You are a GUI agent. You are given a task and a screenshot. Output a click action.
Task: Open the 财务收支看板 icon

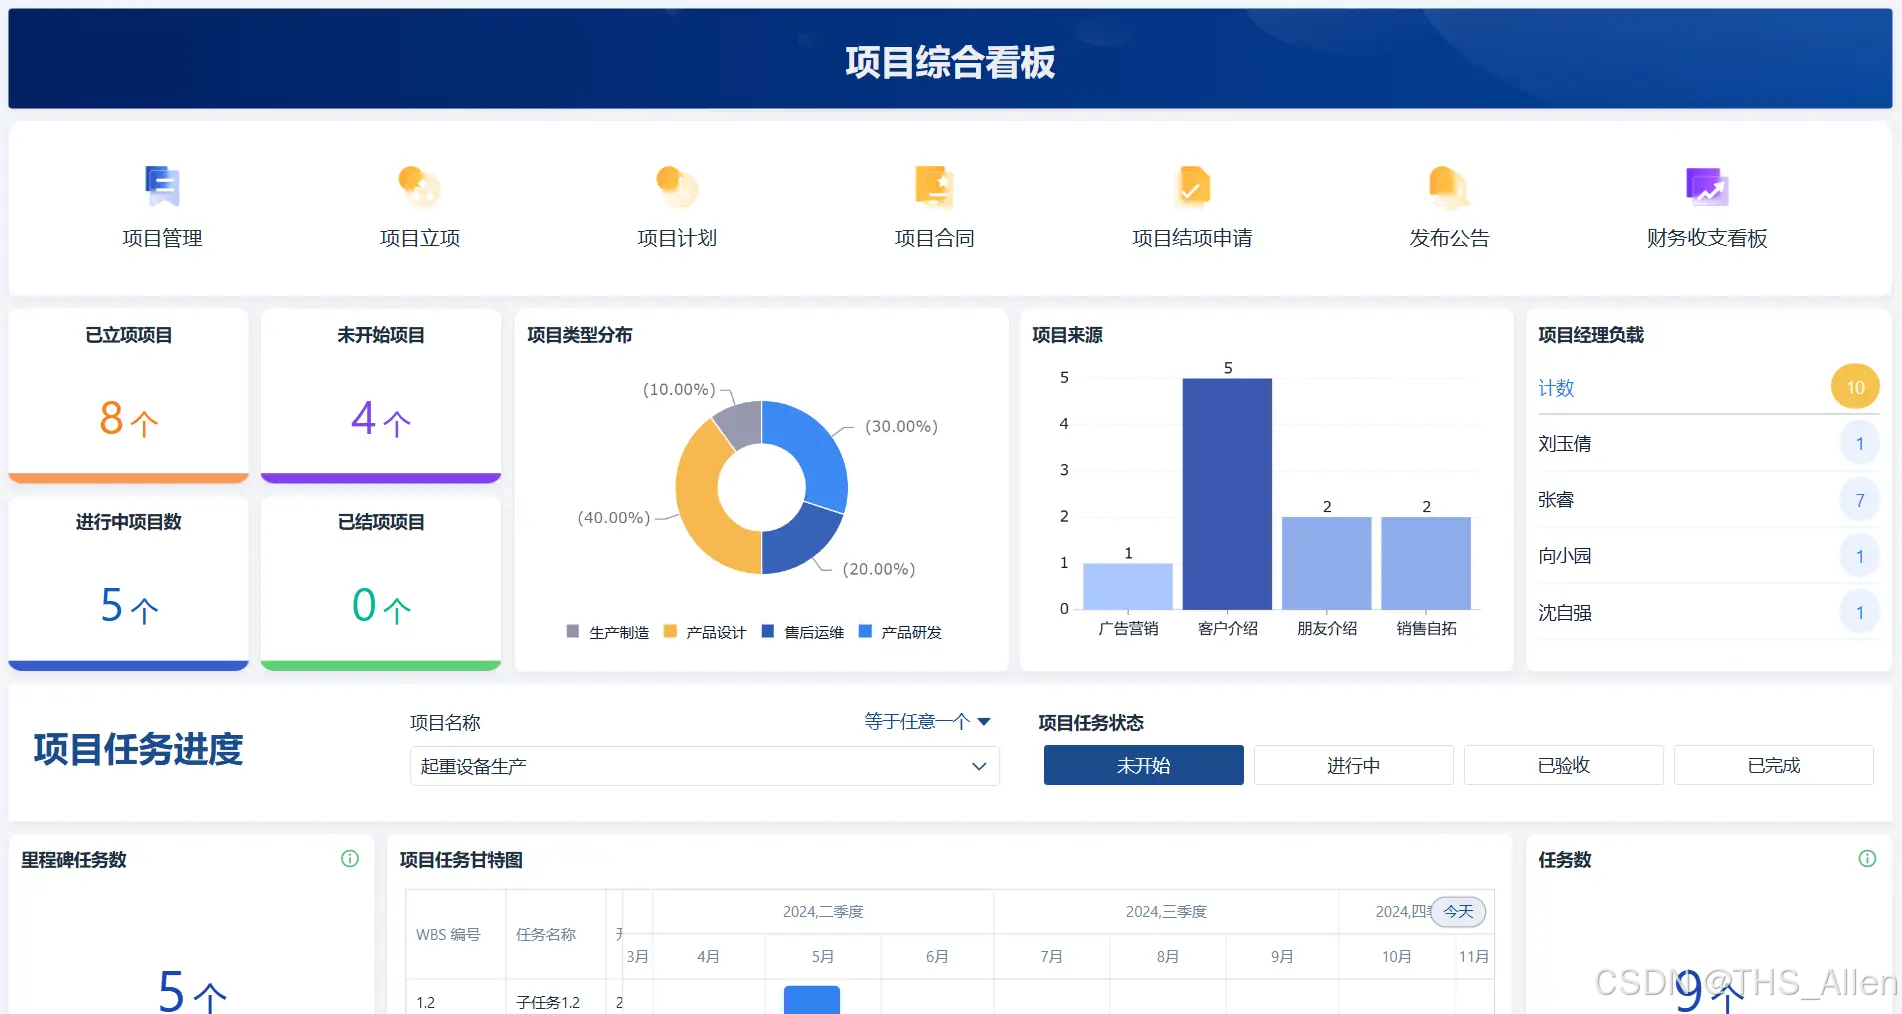tap(1707, 186)
